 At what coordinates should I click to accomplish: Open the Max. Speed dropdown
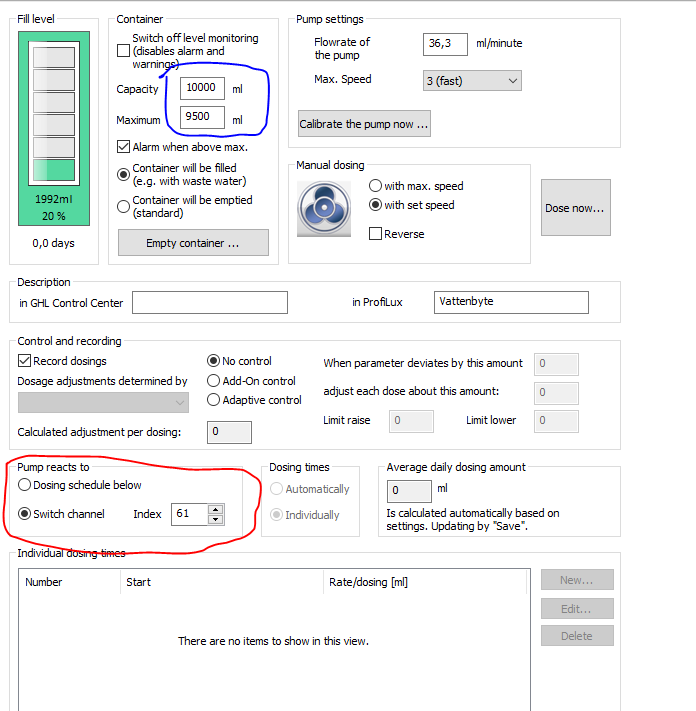tap(472, 81)
